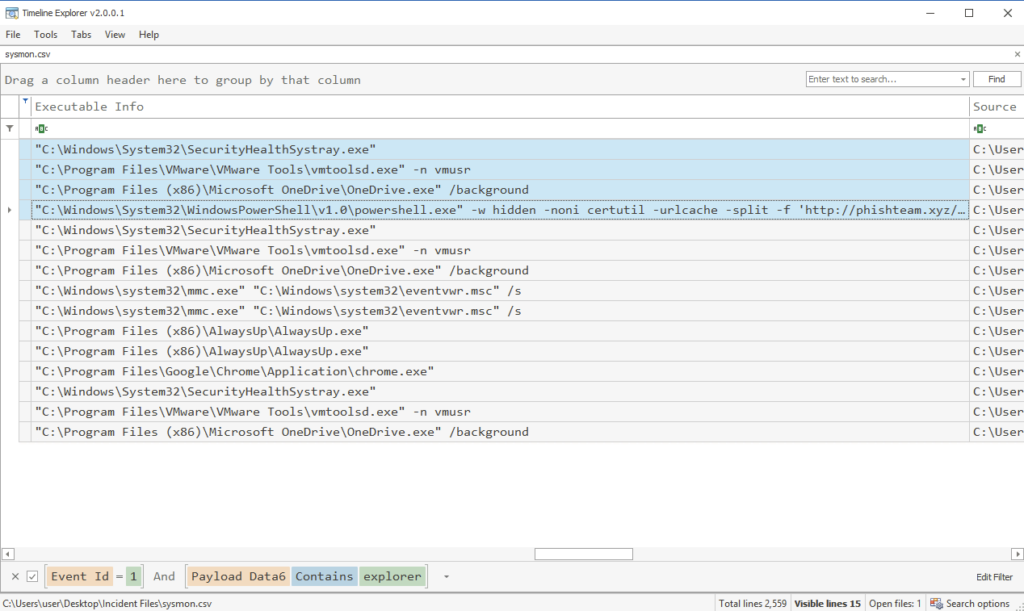Viewport: 1024px width, 611px height.
Task: Click the filter icon on Executable Info header
Action: pos(25,101)
